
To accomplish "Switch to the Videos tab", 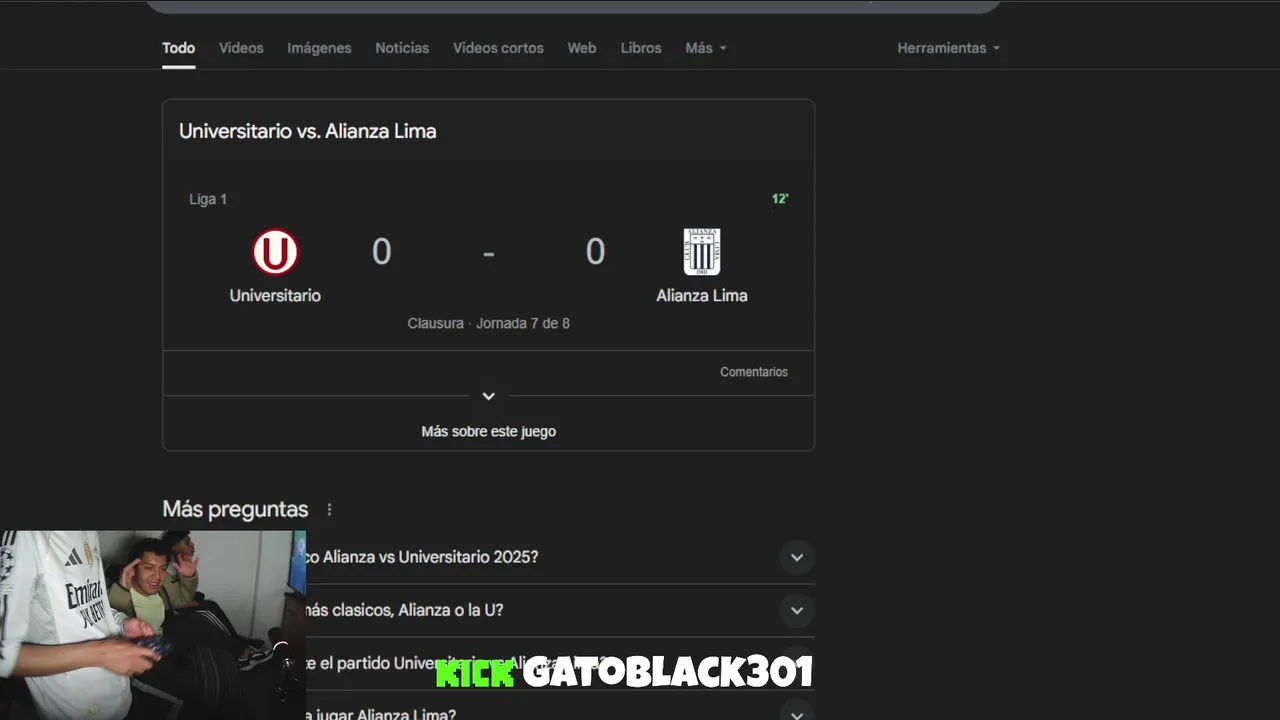I will 241,48.
